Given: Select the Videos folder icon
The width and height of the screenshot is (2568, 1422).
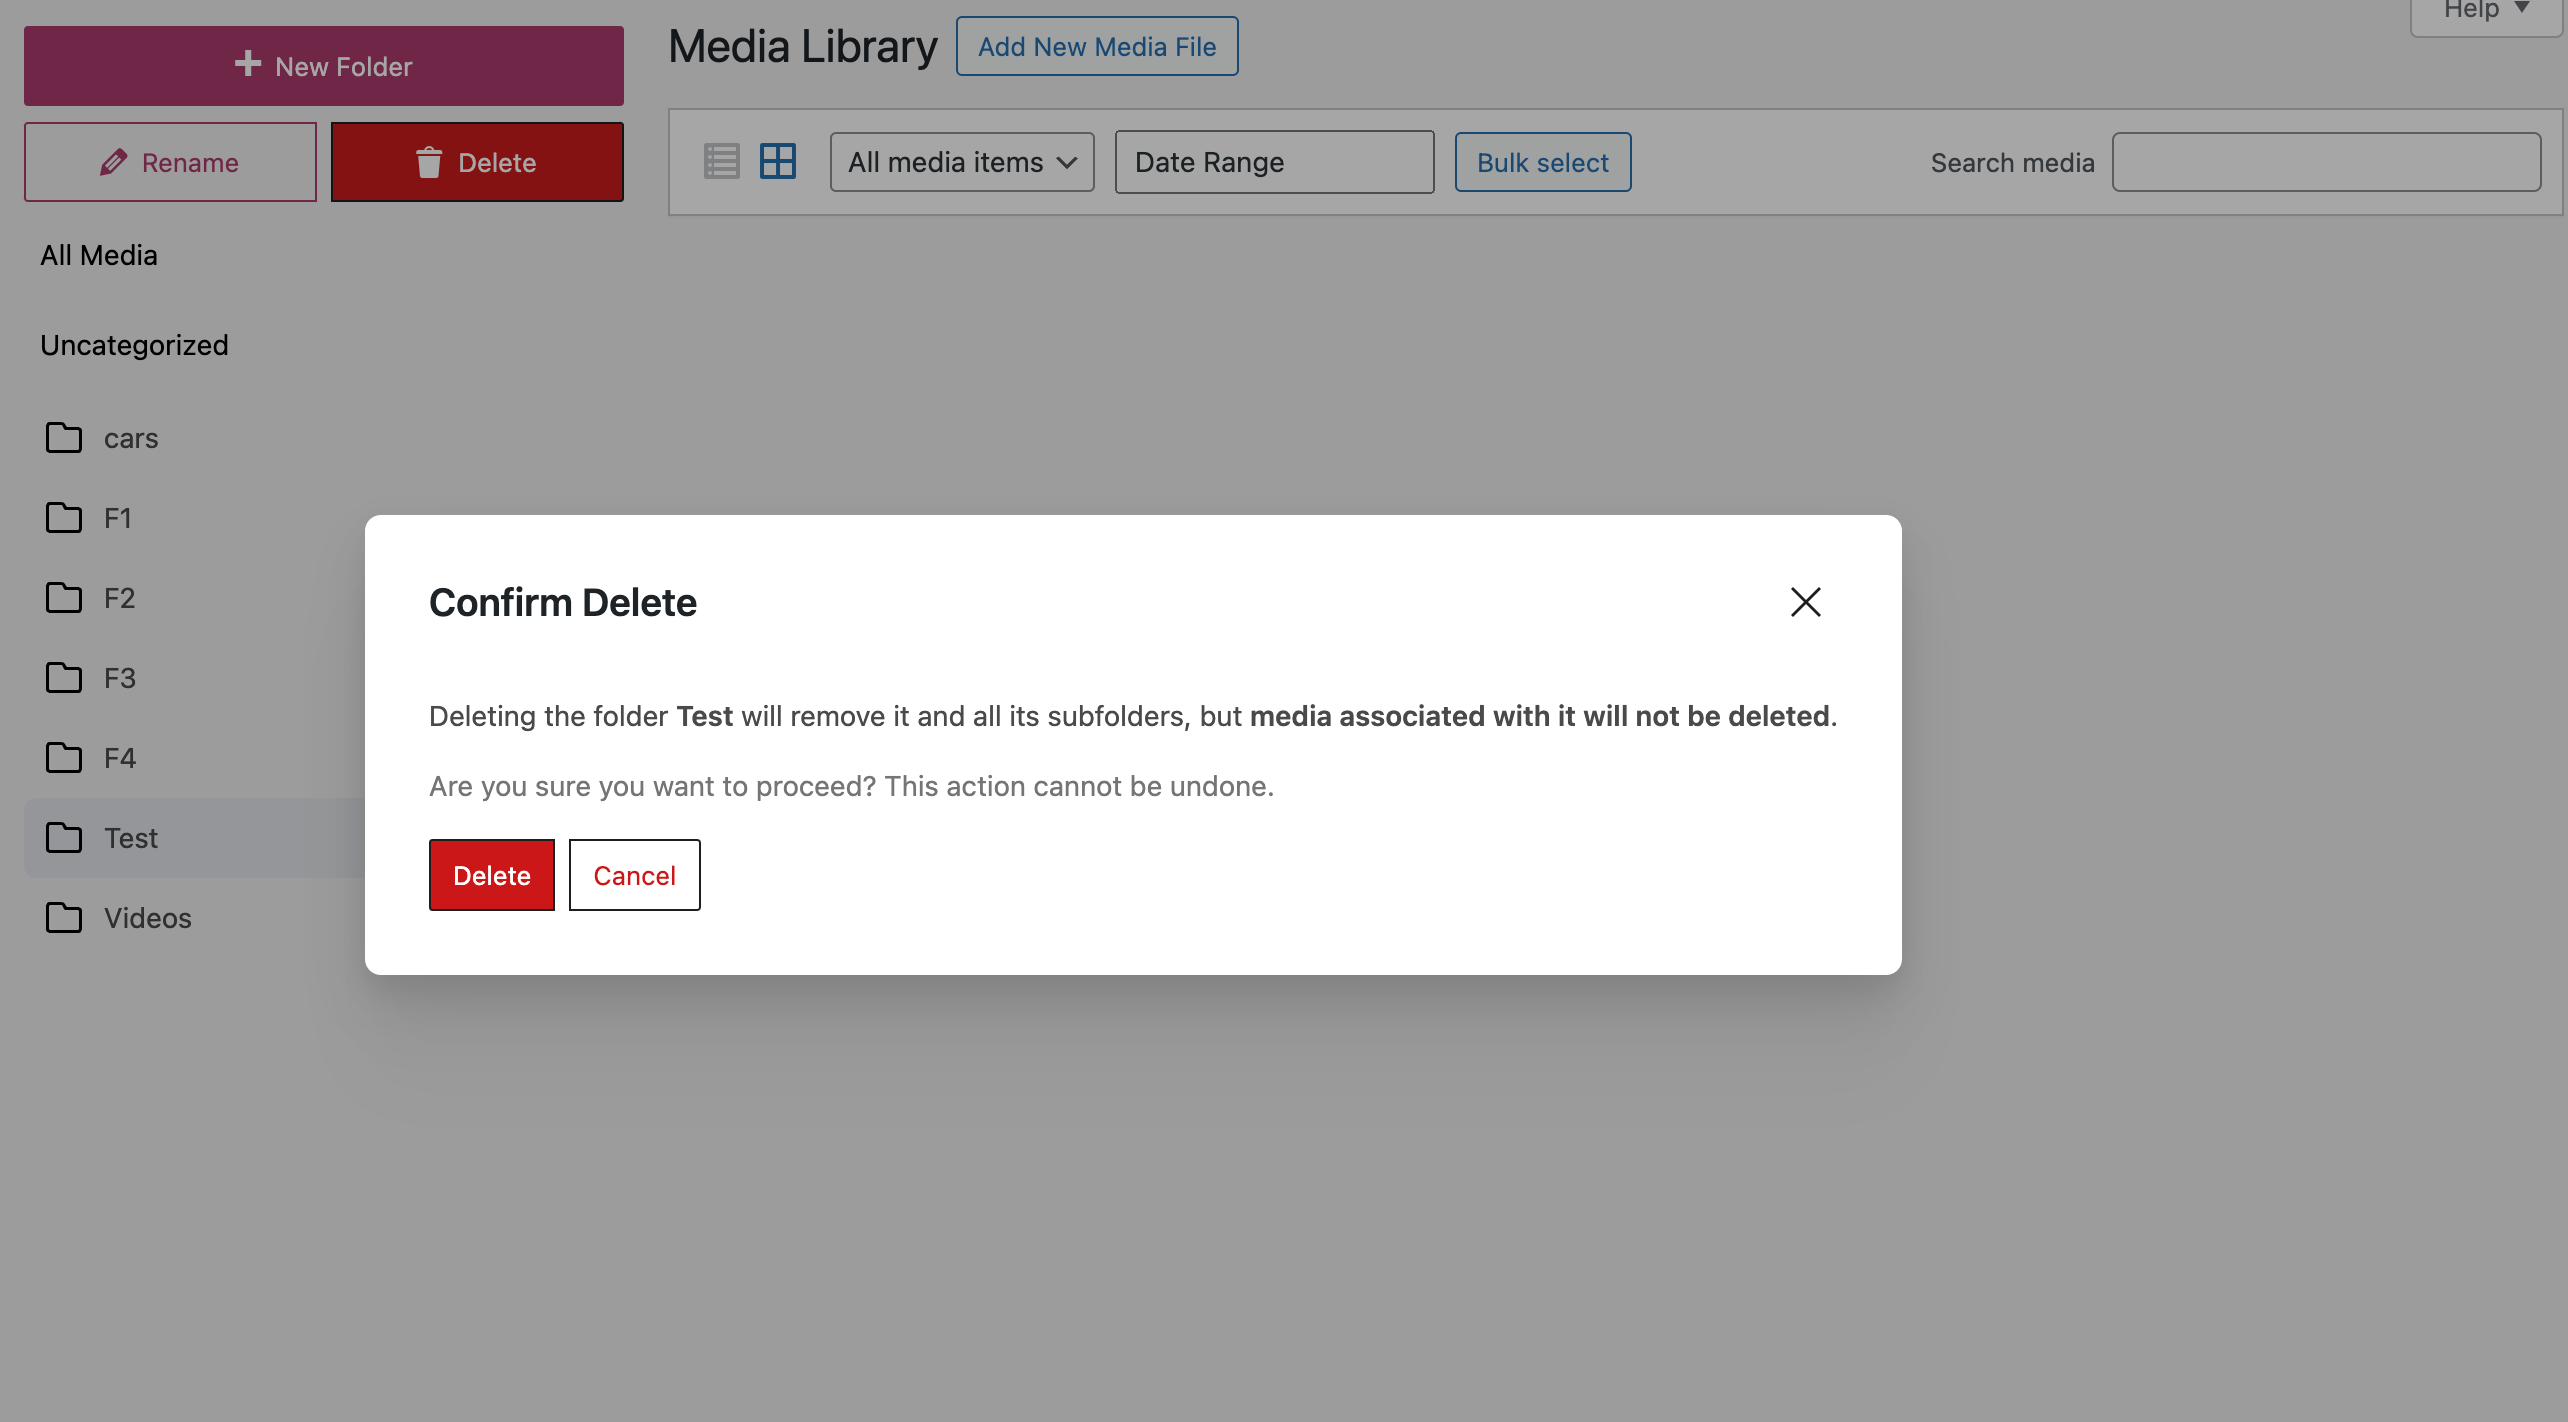Looking at the screenshot, I should point(64,918).
